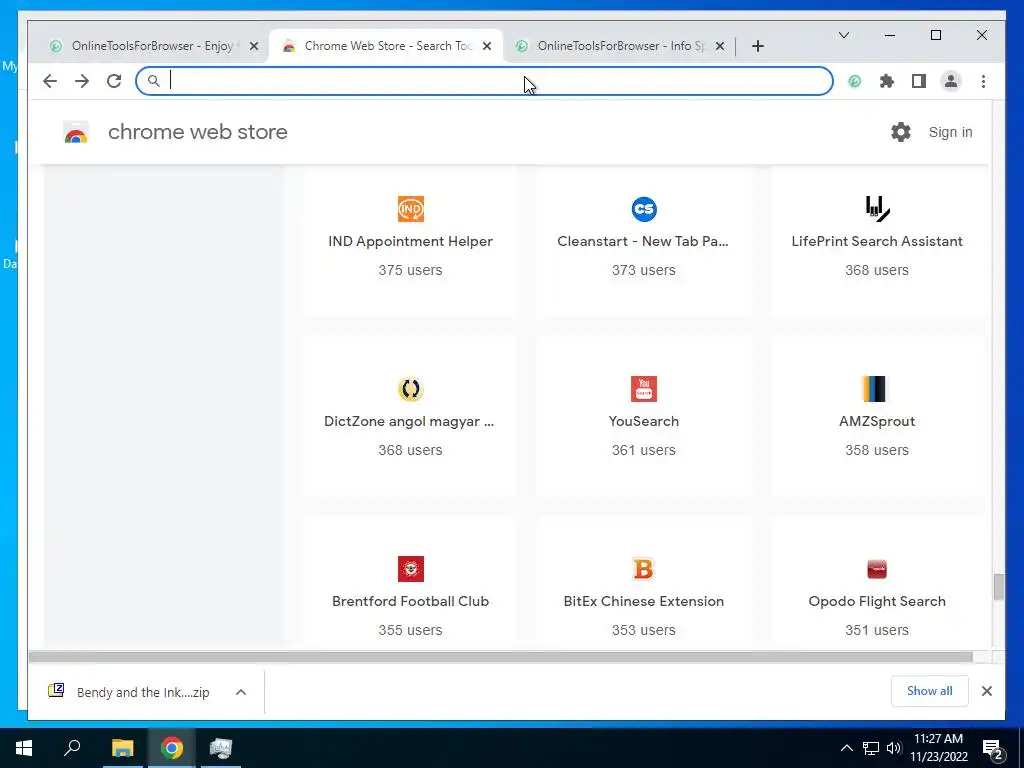The width and height of the screenshot is (1024, 768).
Task: Click Show all downloads button
Action: (x=929, y=691)
